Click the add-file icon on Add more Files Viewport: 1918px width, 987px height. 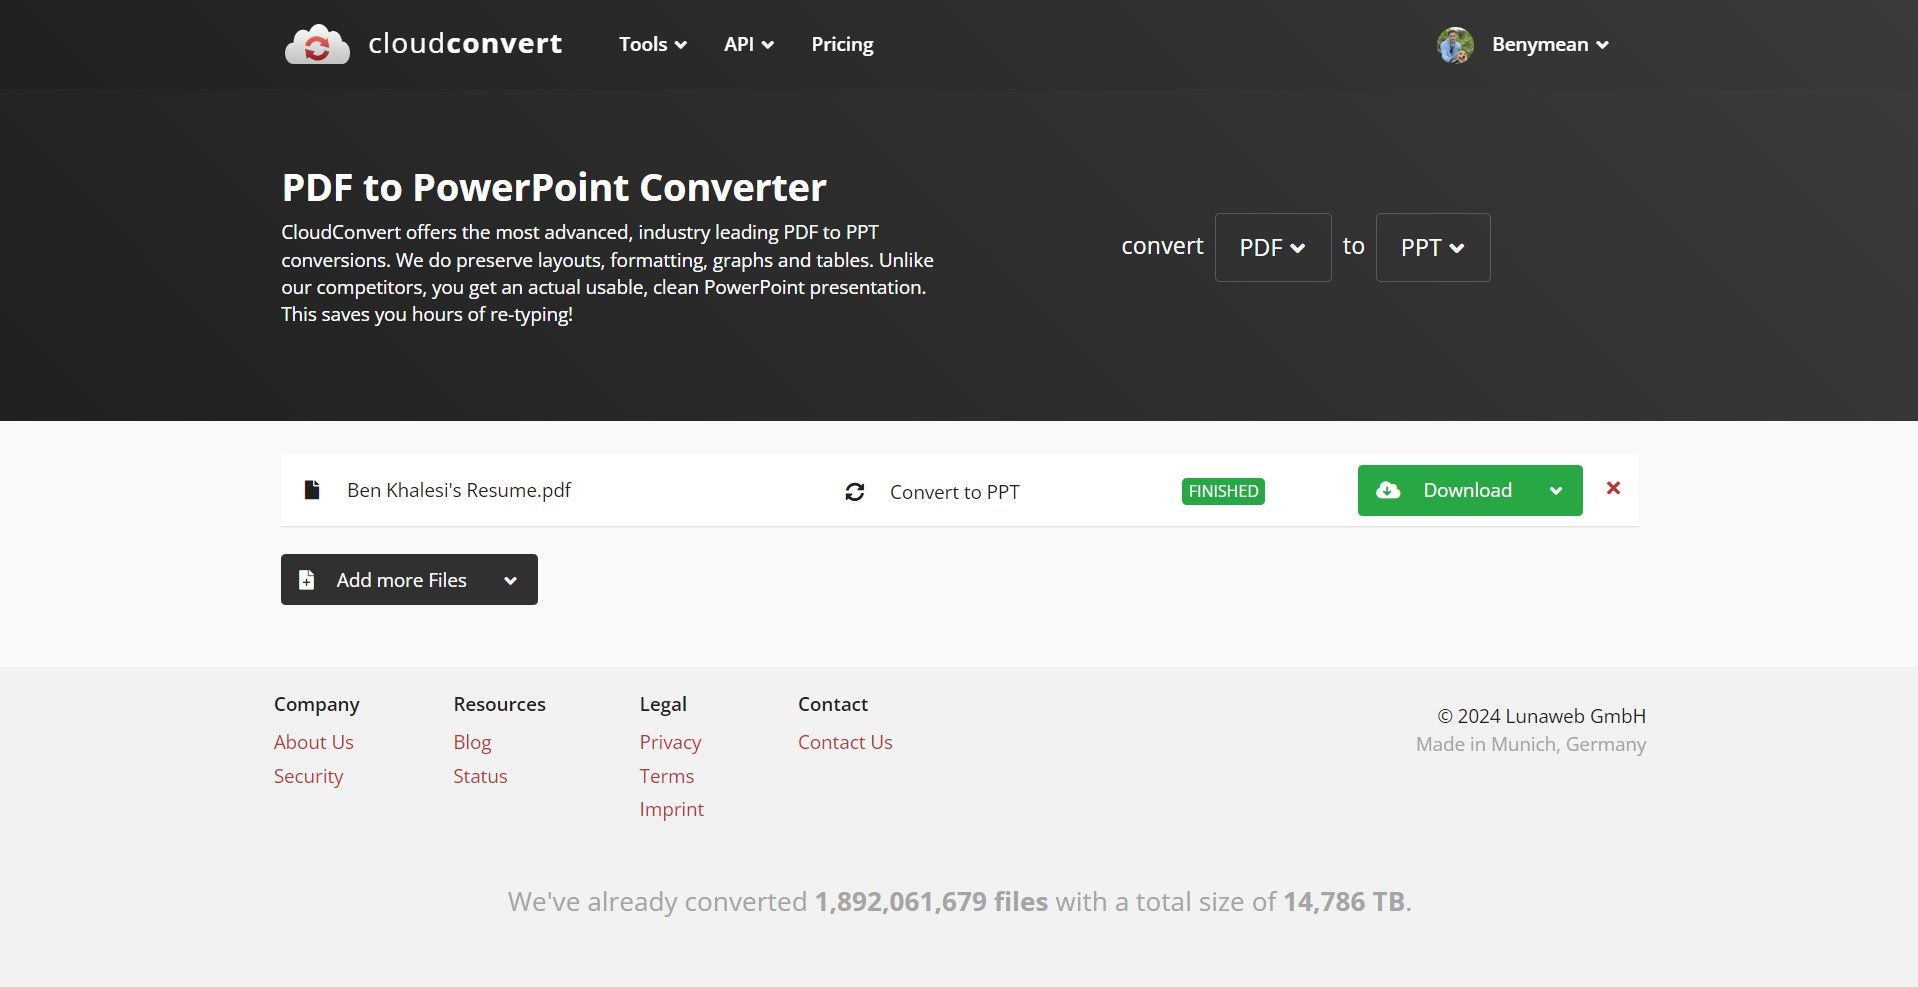coord(305,579)
